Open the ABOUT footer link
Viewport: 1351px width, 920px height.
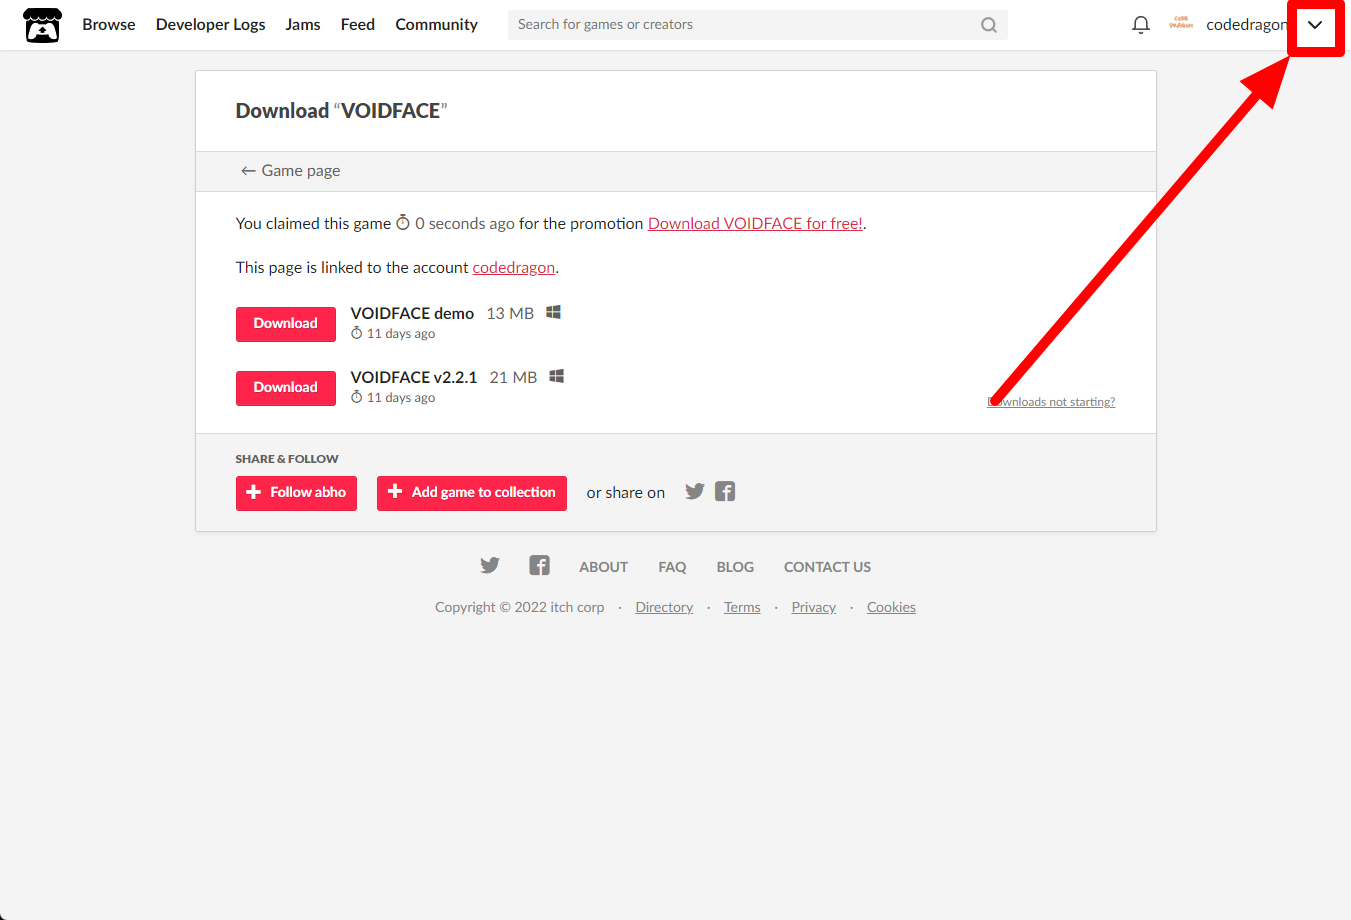[604, 567]
